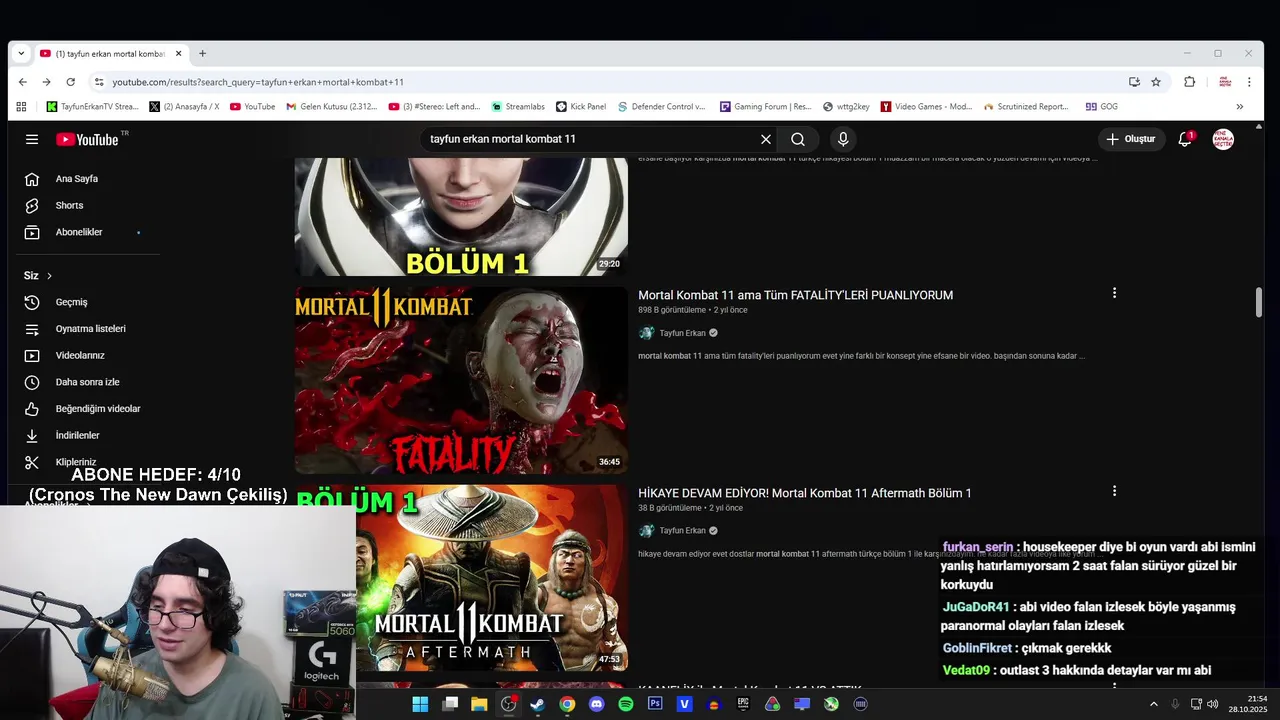Open TayfunErkanTV Stream bookmark
The width and height of the screenshot is (1280, 720).
[93, 106]
